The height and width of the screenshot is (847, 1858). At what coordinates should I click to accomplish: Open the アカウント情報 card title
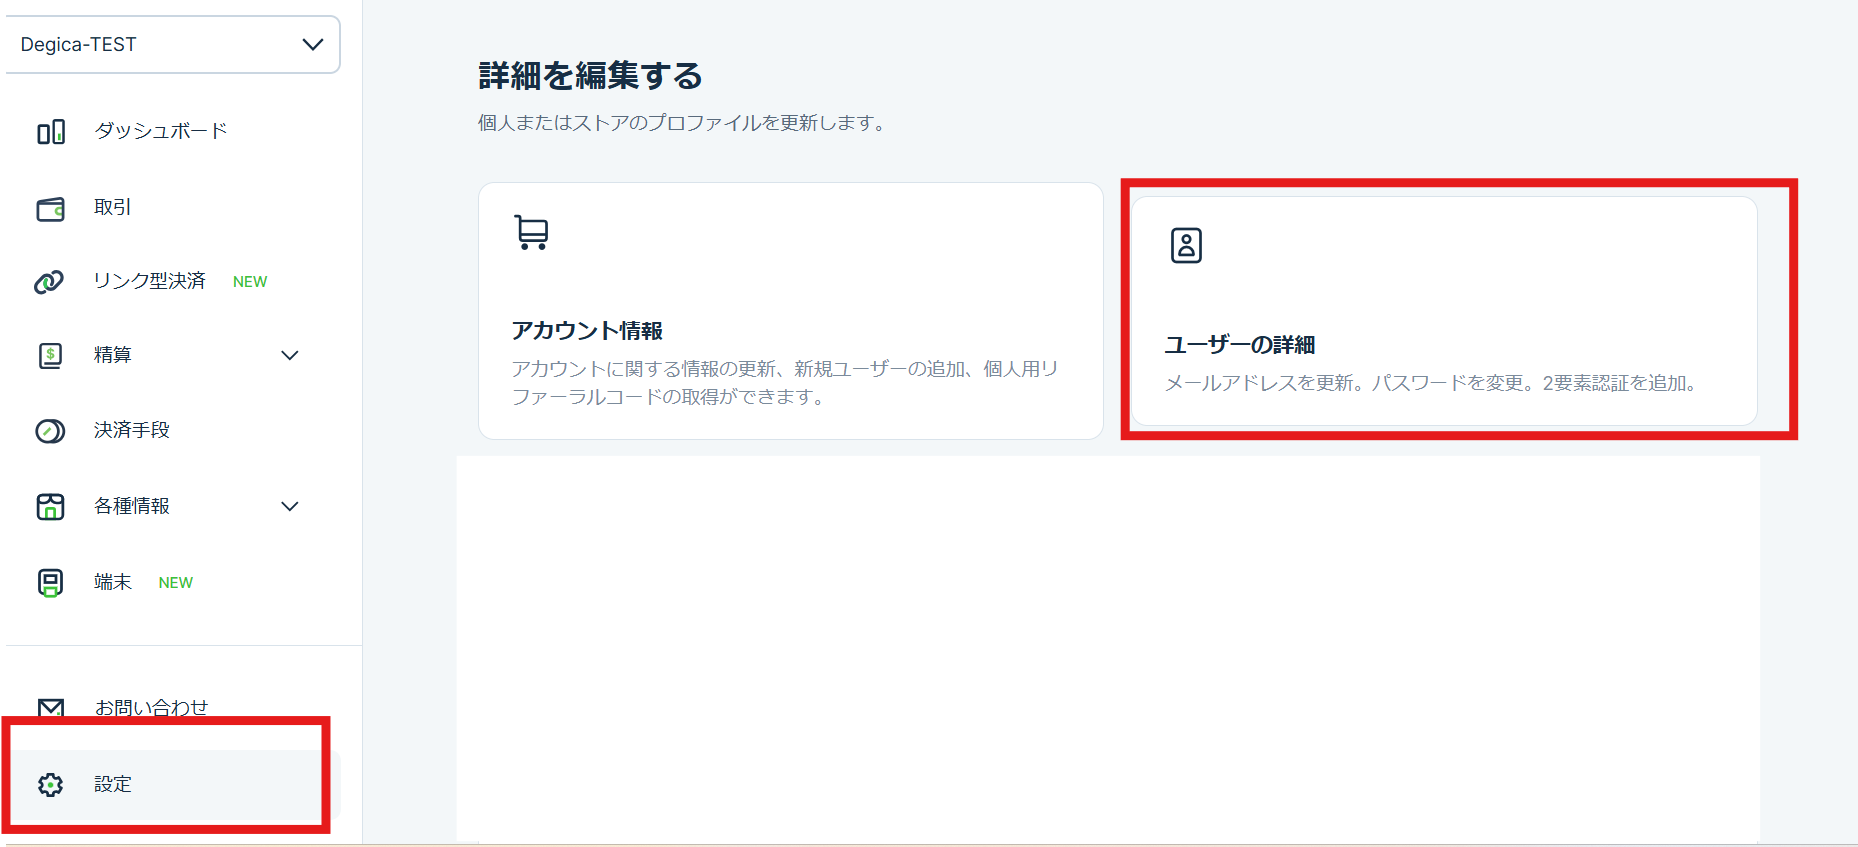pyautogui.click(x=587, y=331)
